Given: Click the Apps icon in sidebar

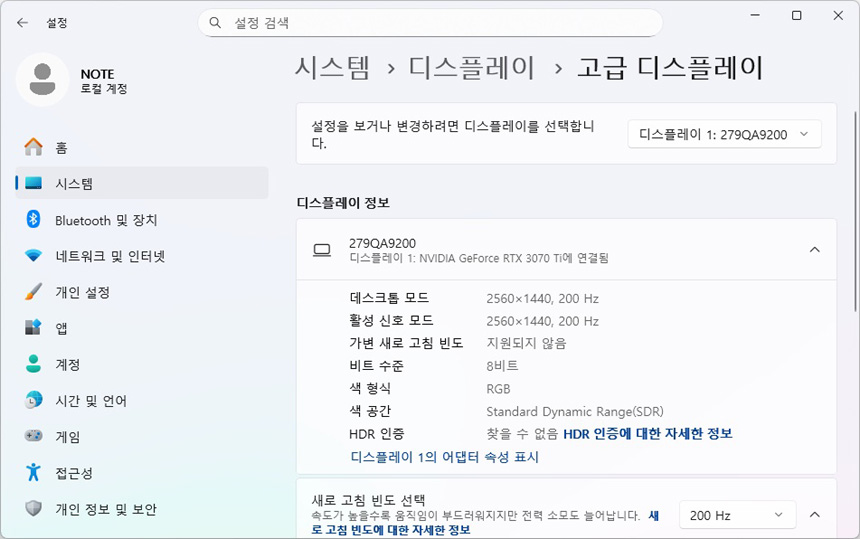Looking at the screenshot, I should 34,328.
